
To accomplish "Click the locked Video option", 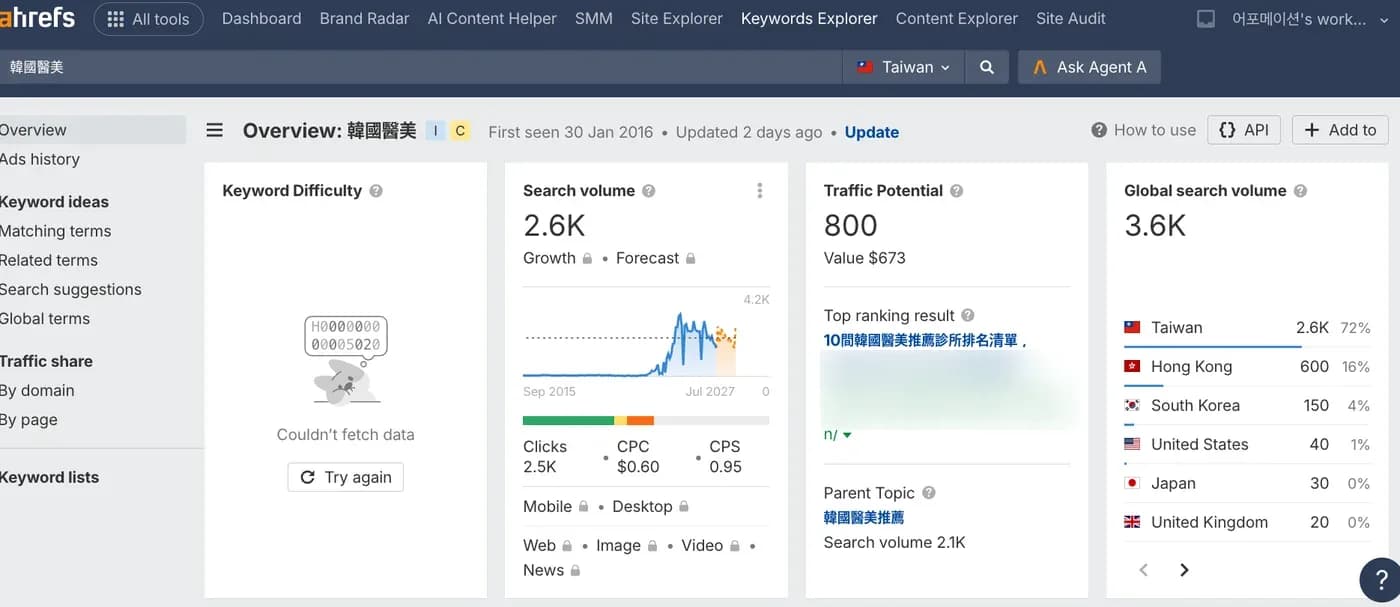I will [711, 546].
